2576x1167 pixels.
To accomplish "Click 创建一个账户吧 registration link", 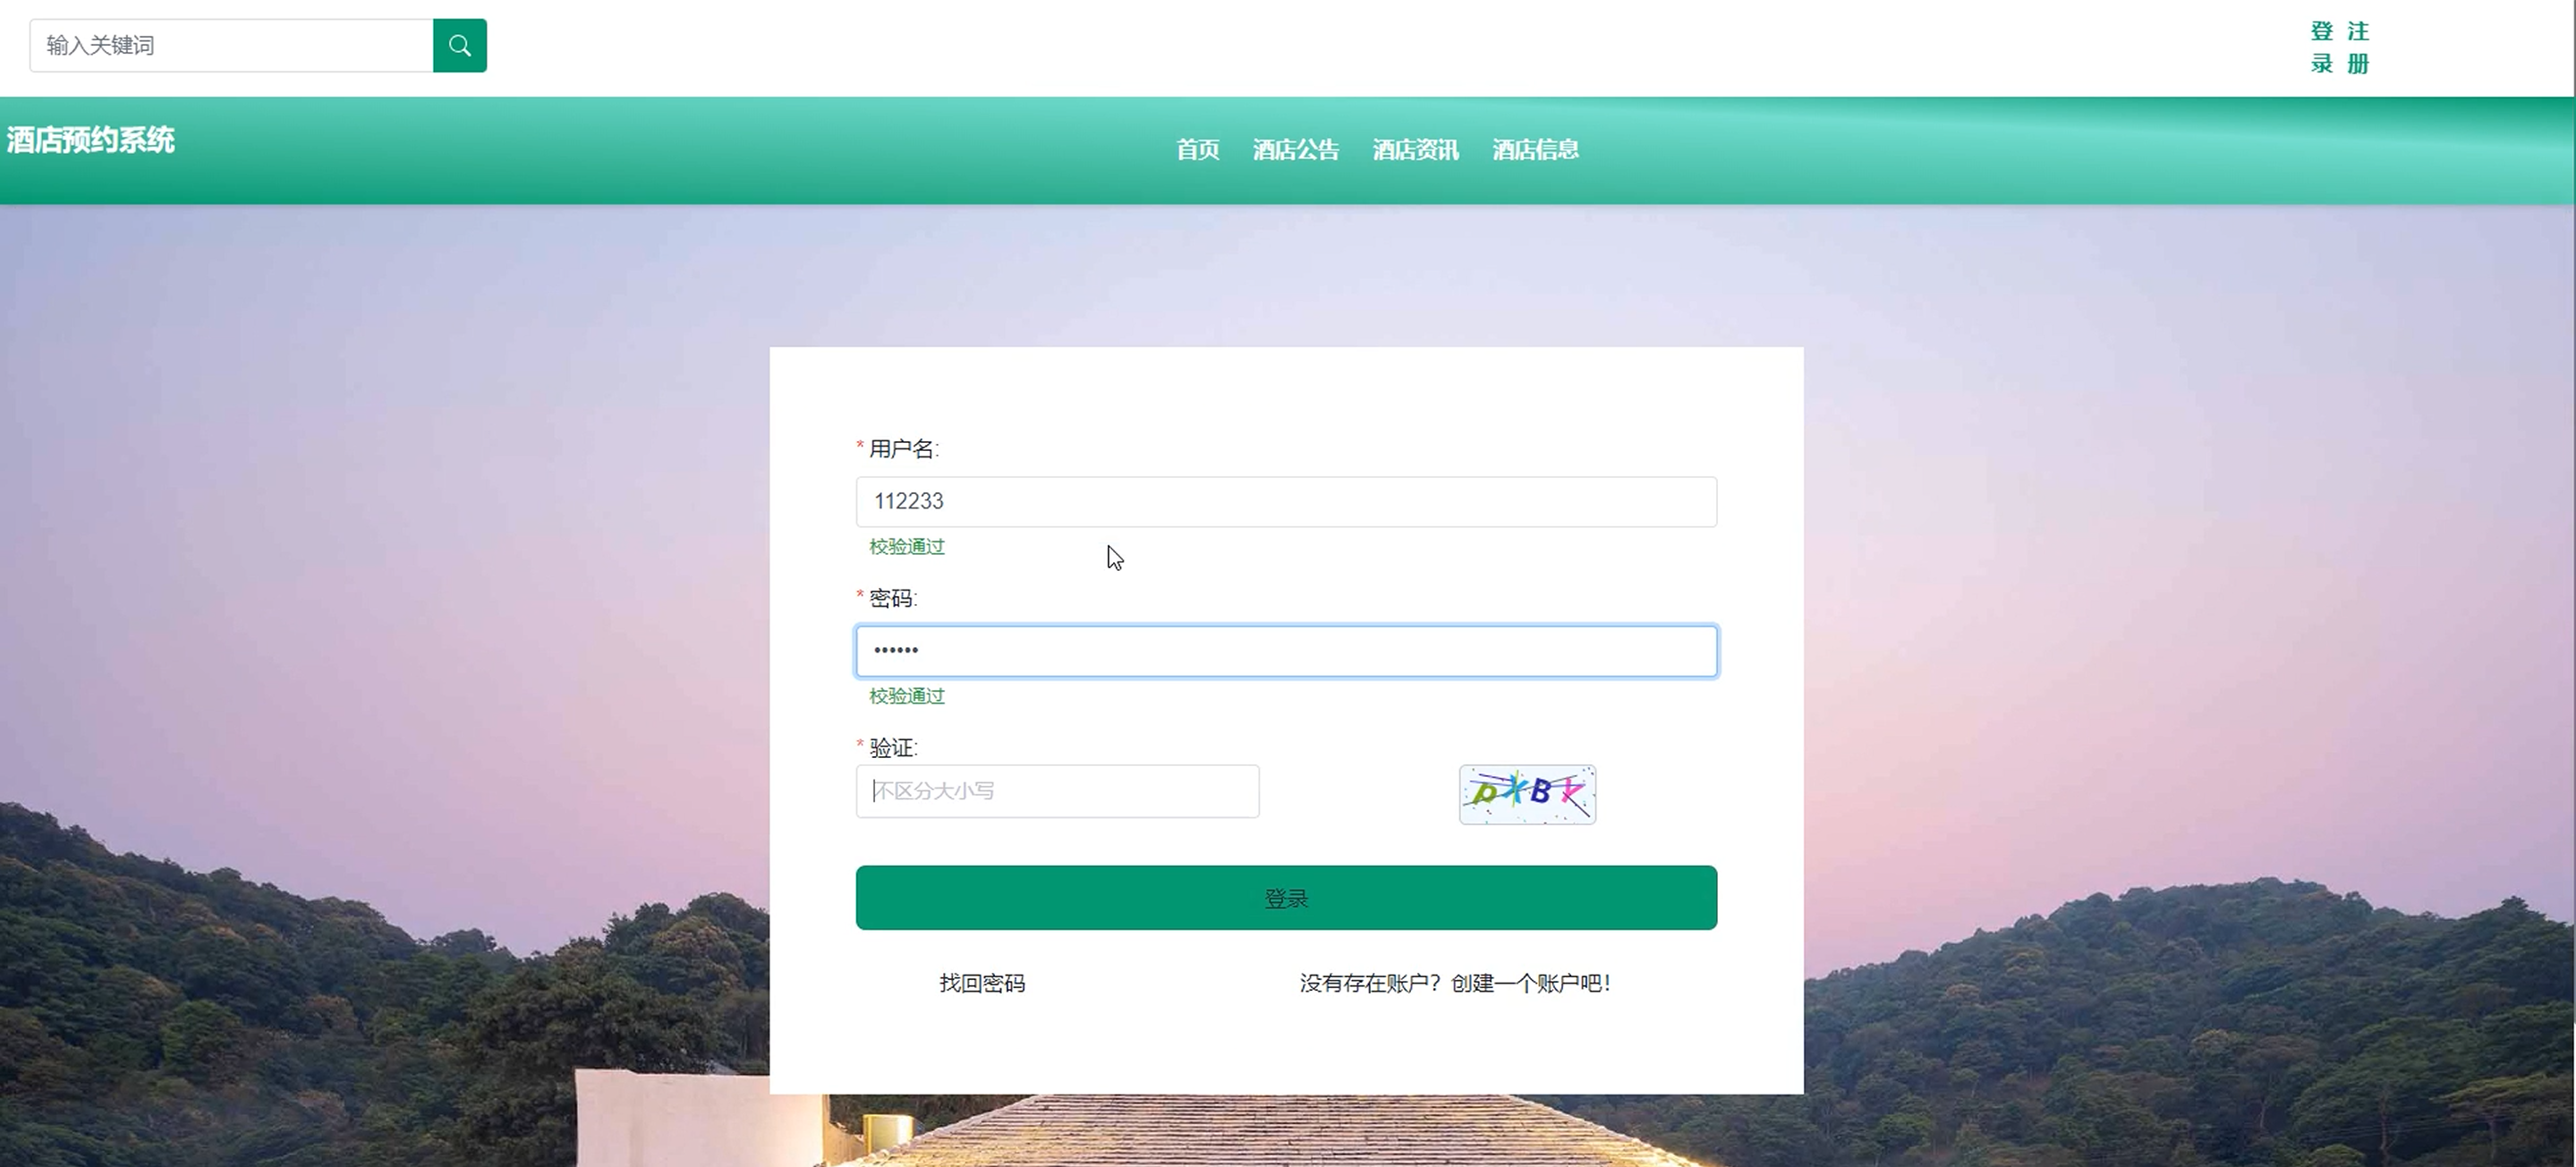I will point(1529,983).
